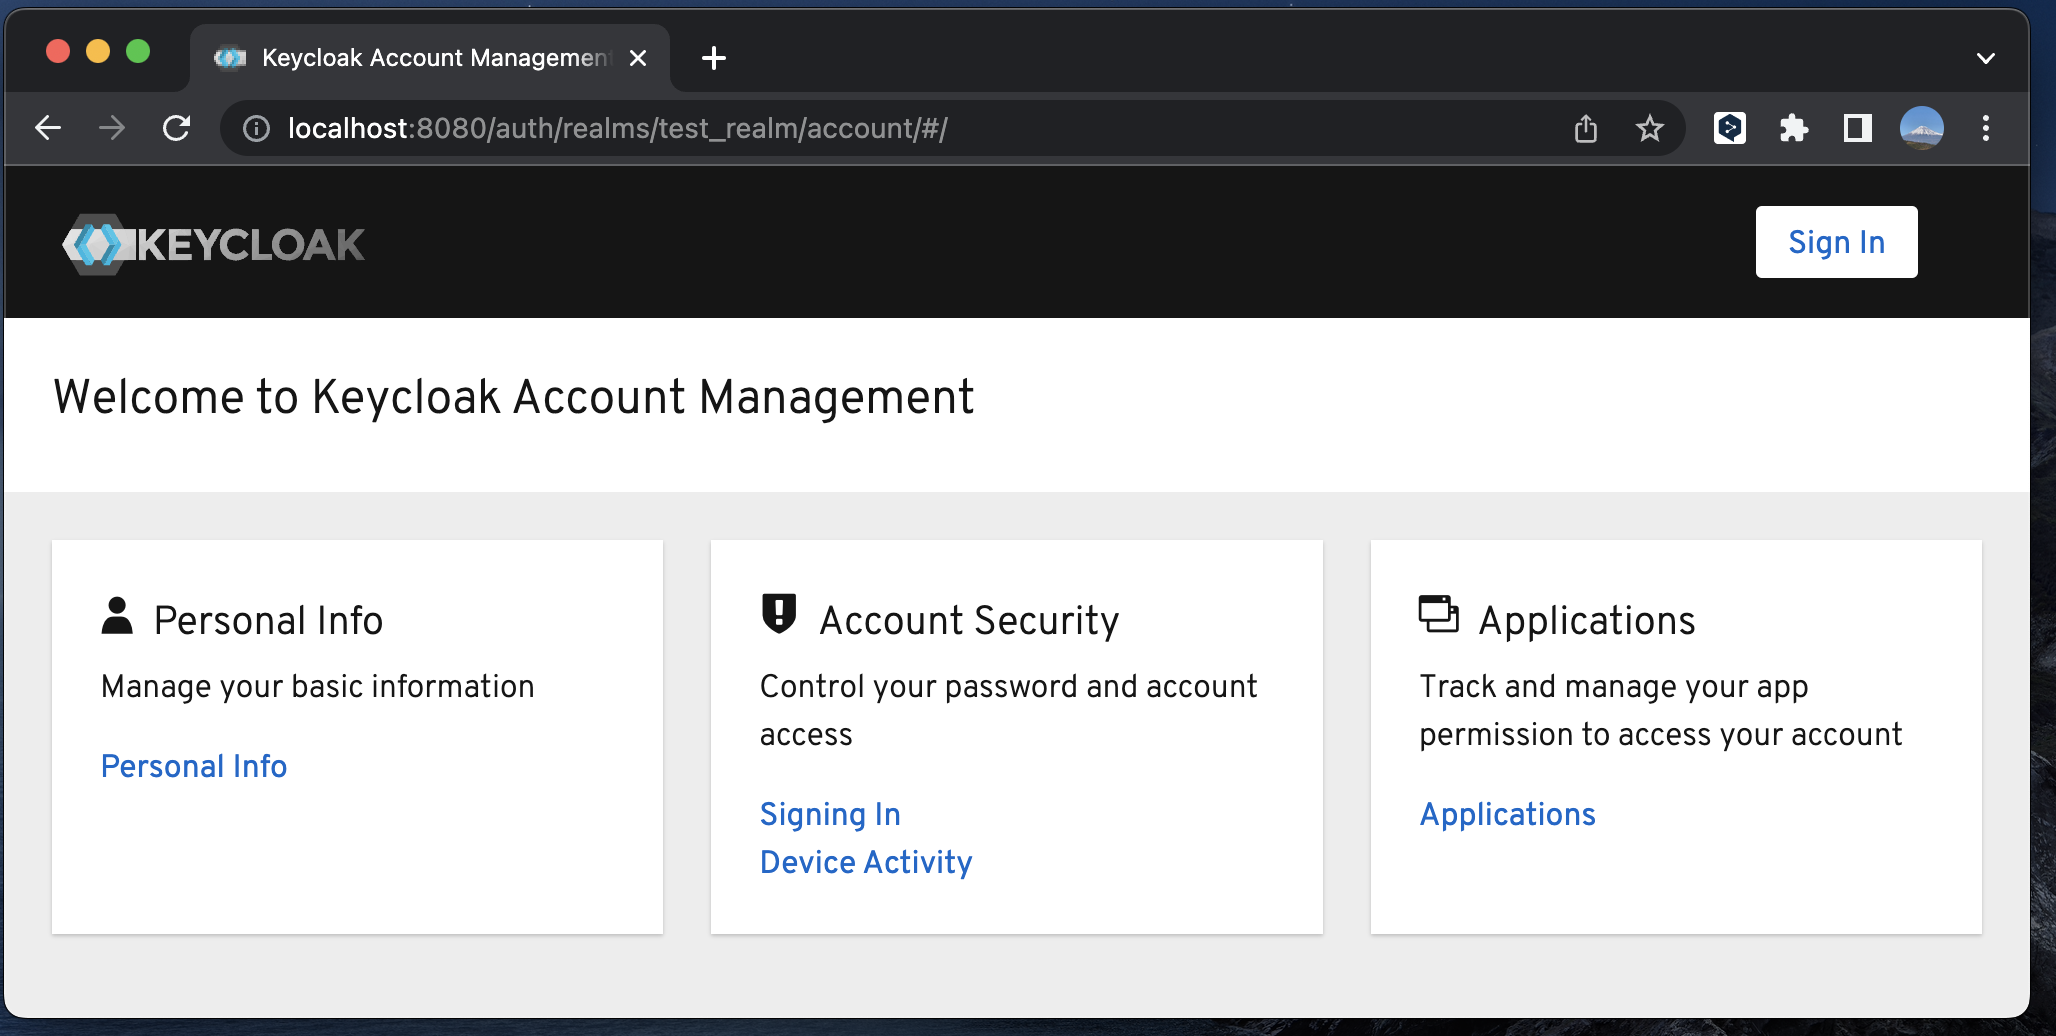This screenshot has height=1036, width=2056.
Task: Toggle the bookmark star for this page
Action: click(x=1649, y=128)
